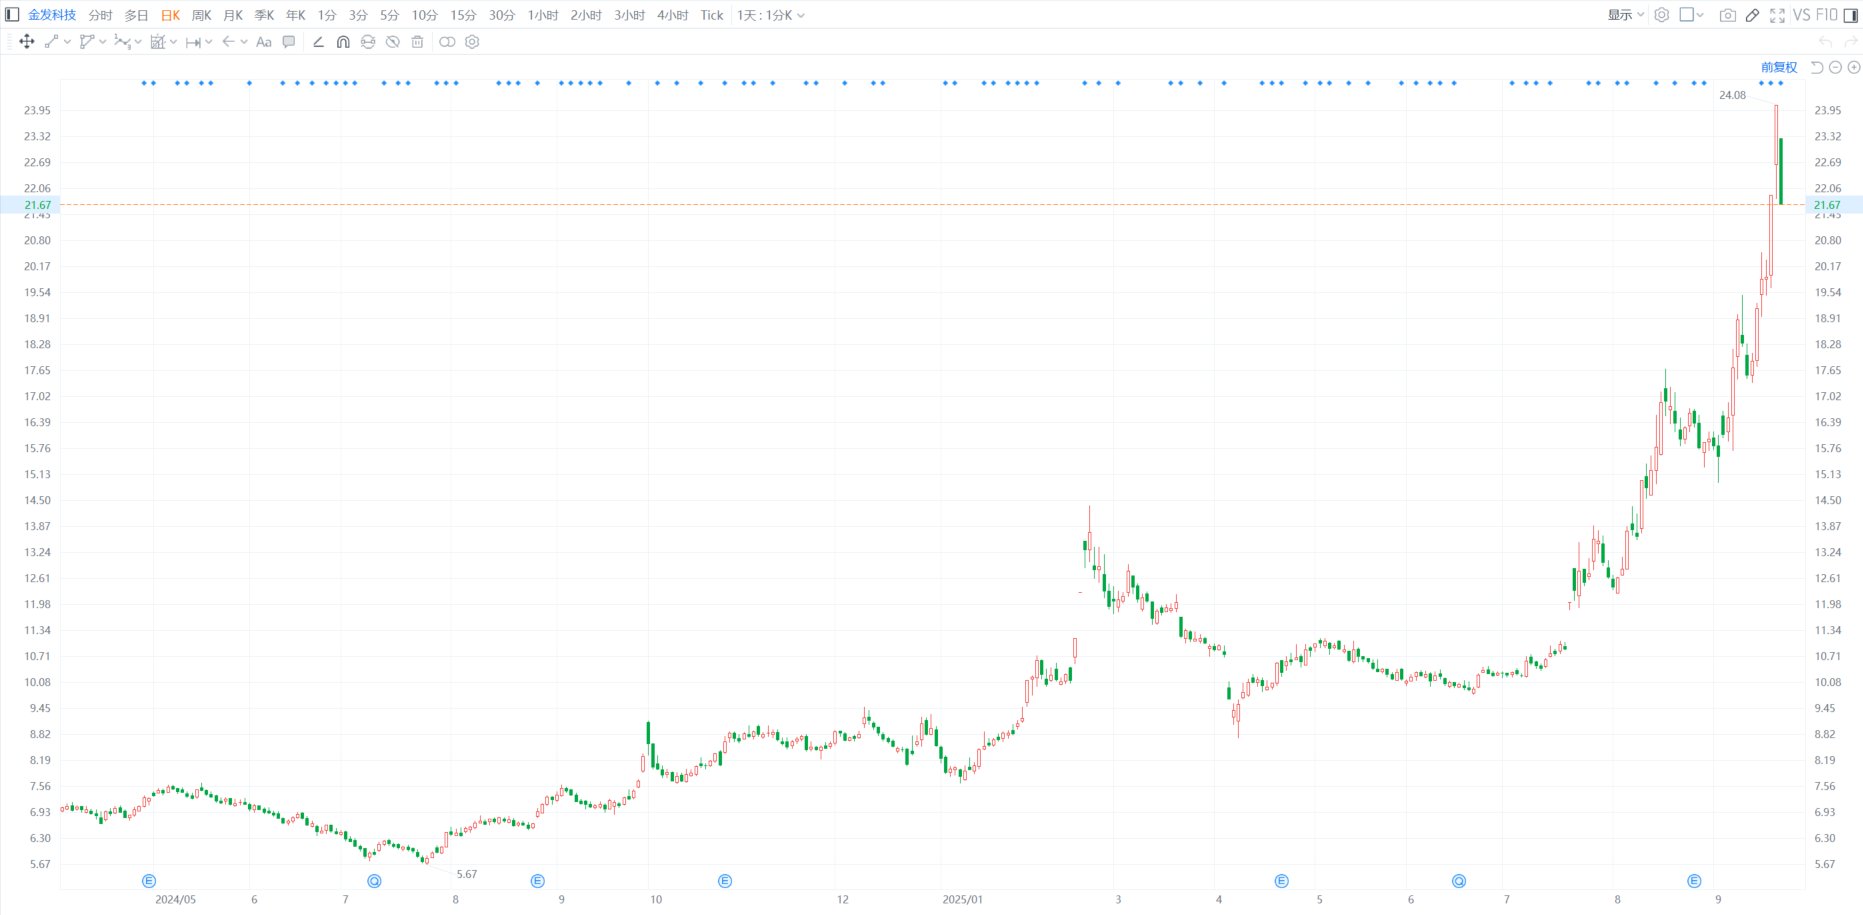Hide all drawings with the eye-slash icon
Image resolution: width=1863 pixels, height=915 pixels.
393,42
